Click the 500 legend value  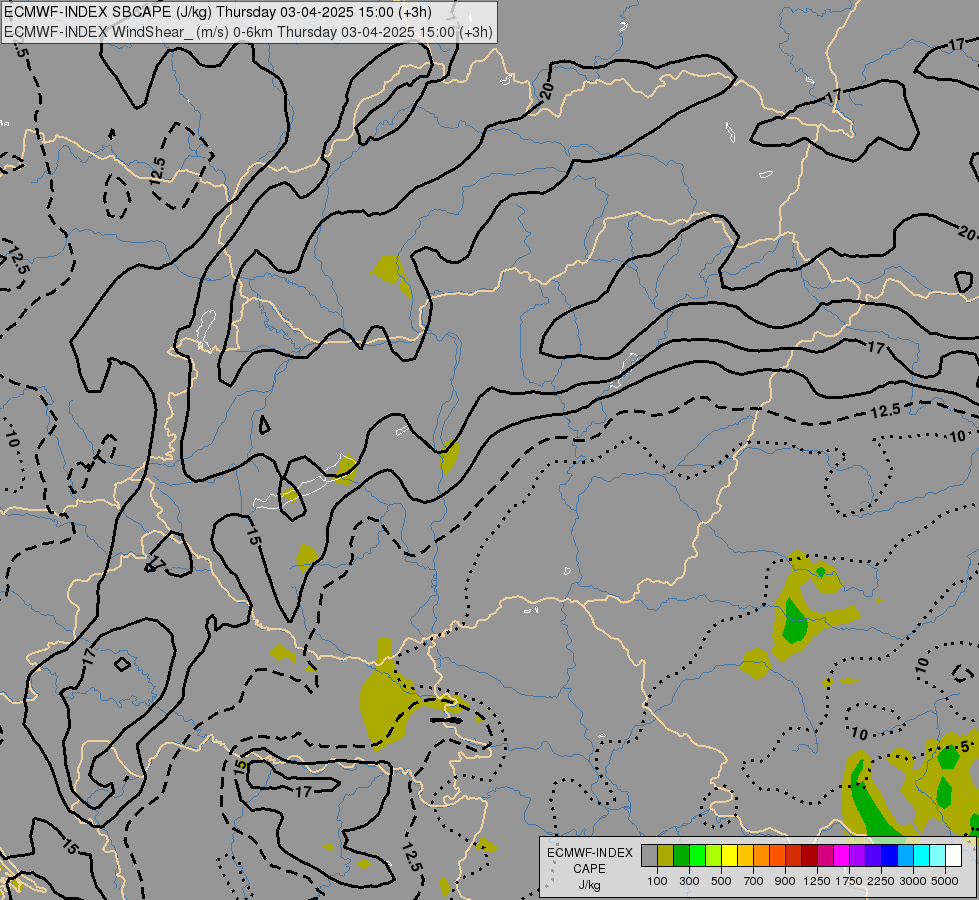[x=721, y=881]
